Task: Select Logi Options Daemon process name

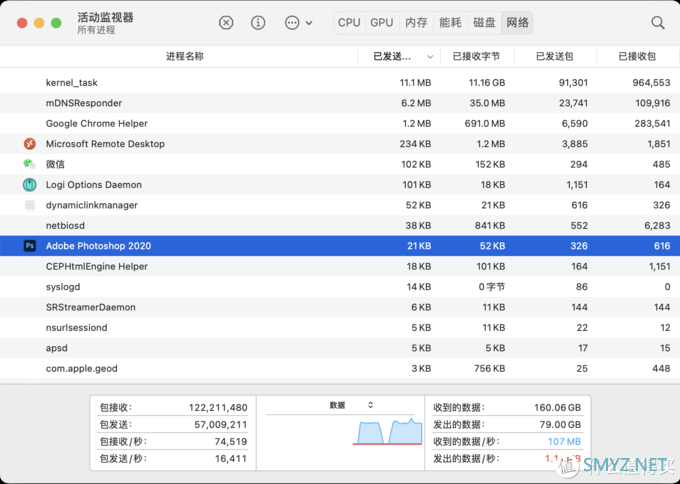Action: coord(94,184)
